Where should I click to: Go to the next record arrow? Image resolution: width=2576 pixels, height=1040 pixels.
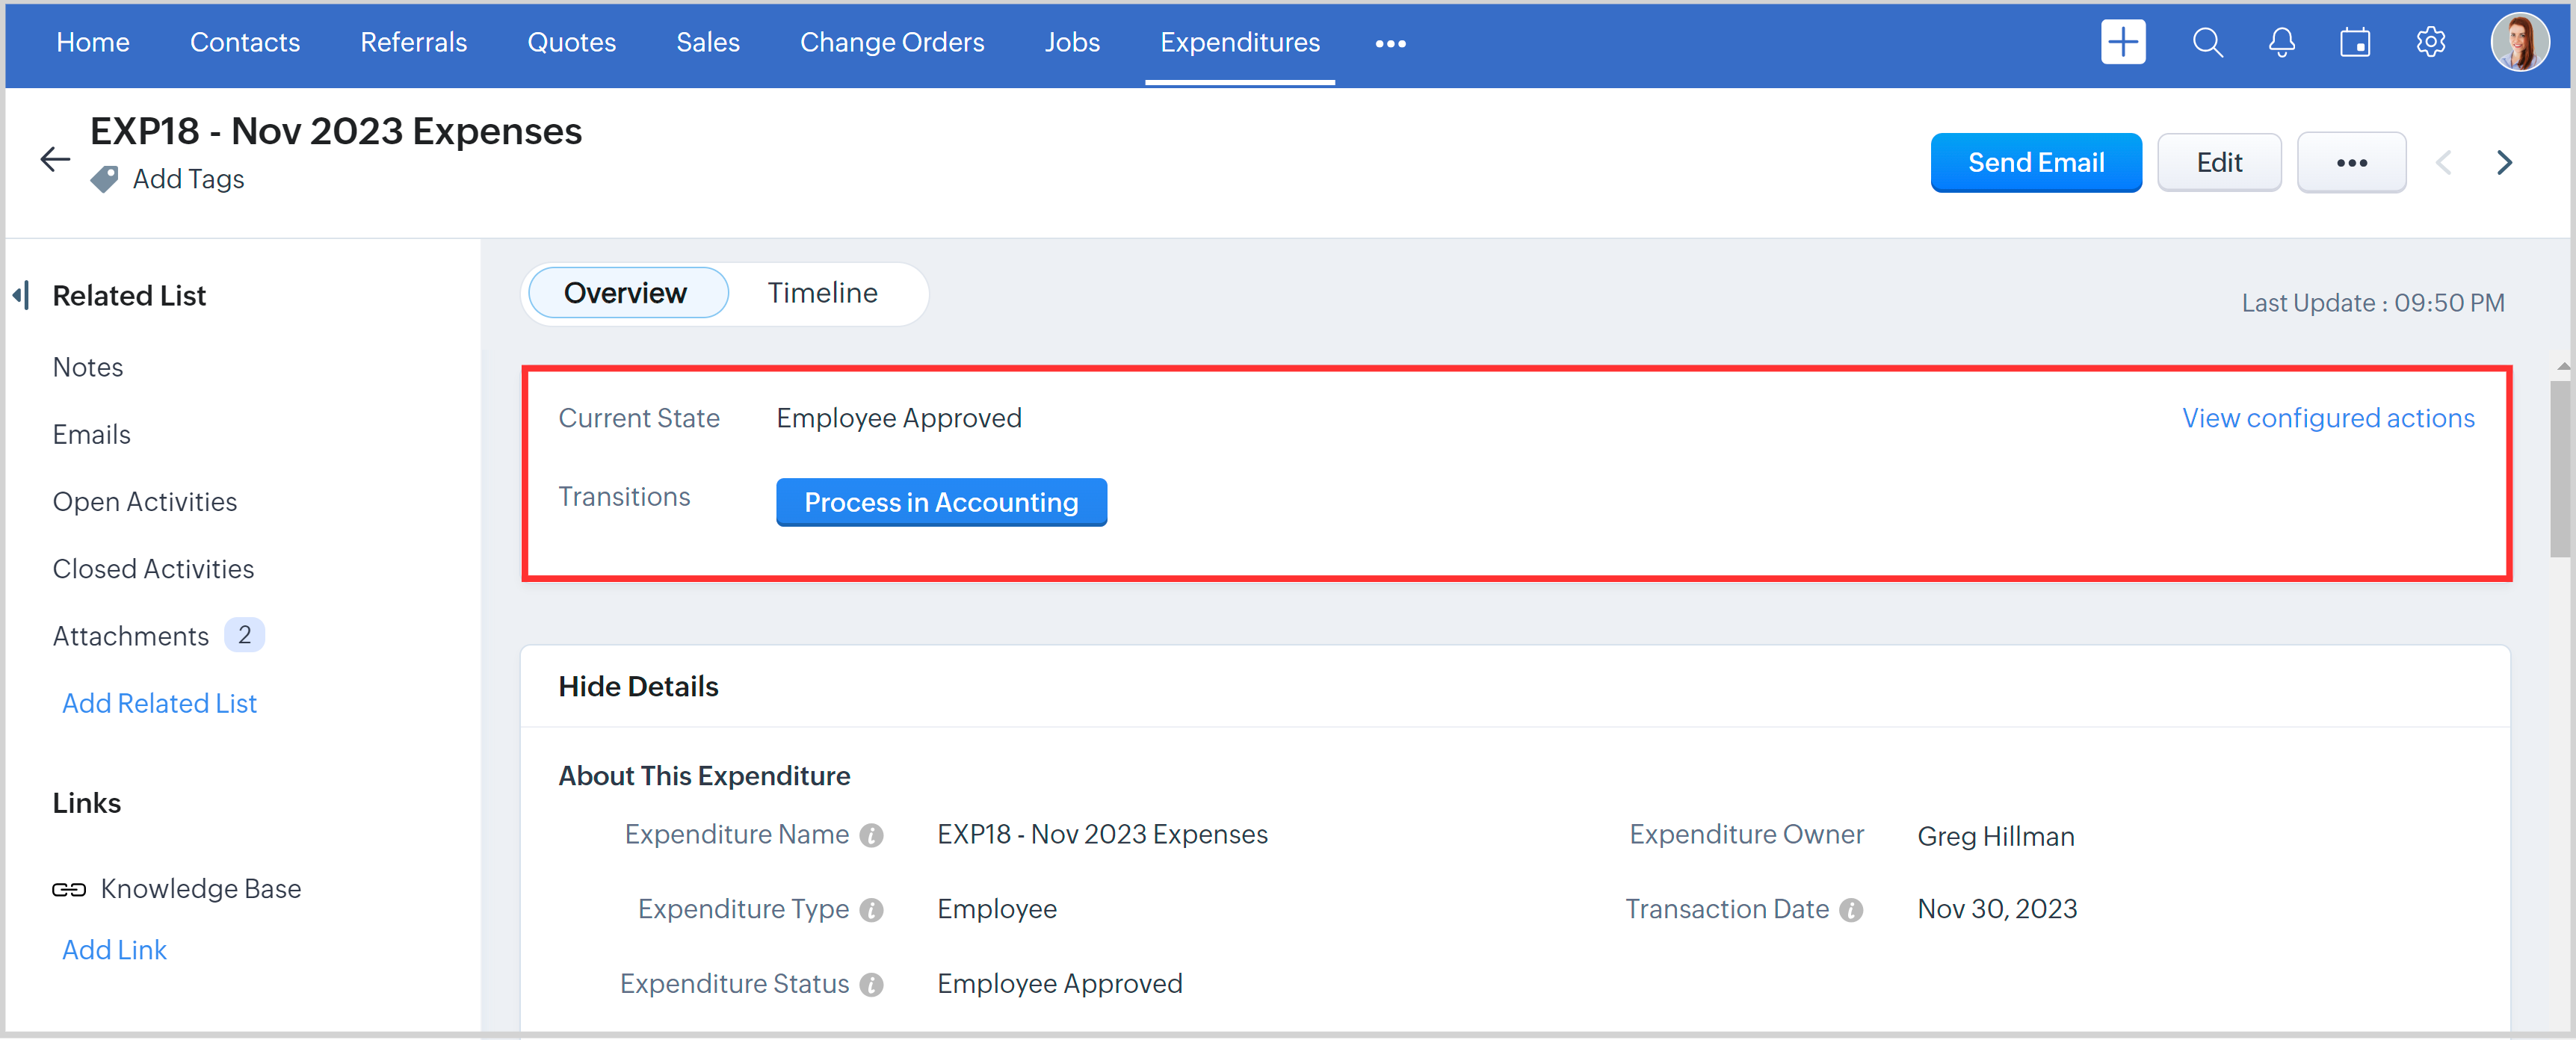pos(2504,162)
